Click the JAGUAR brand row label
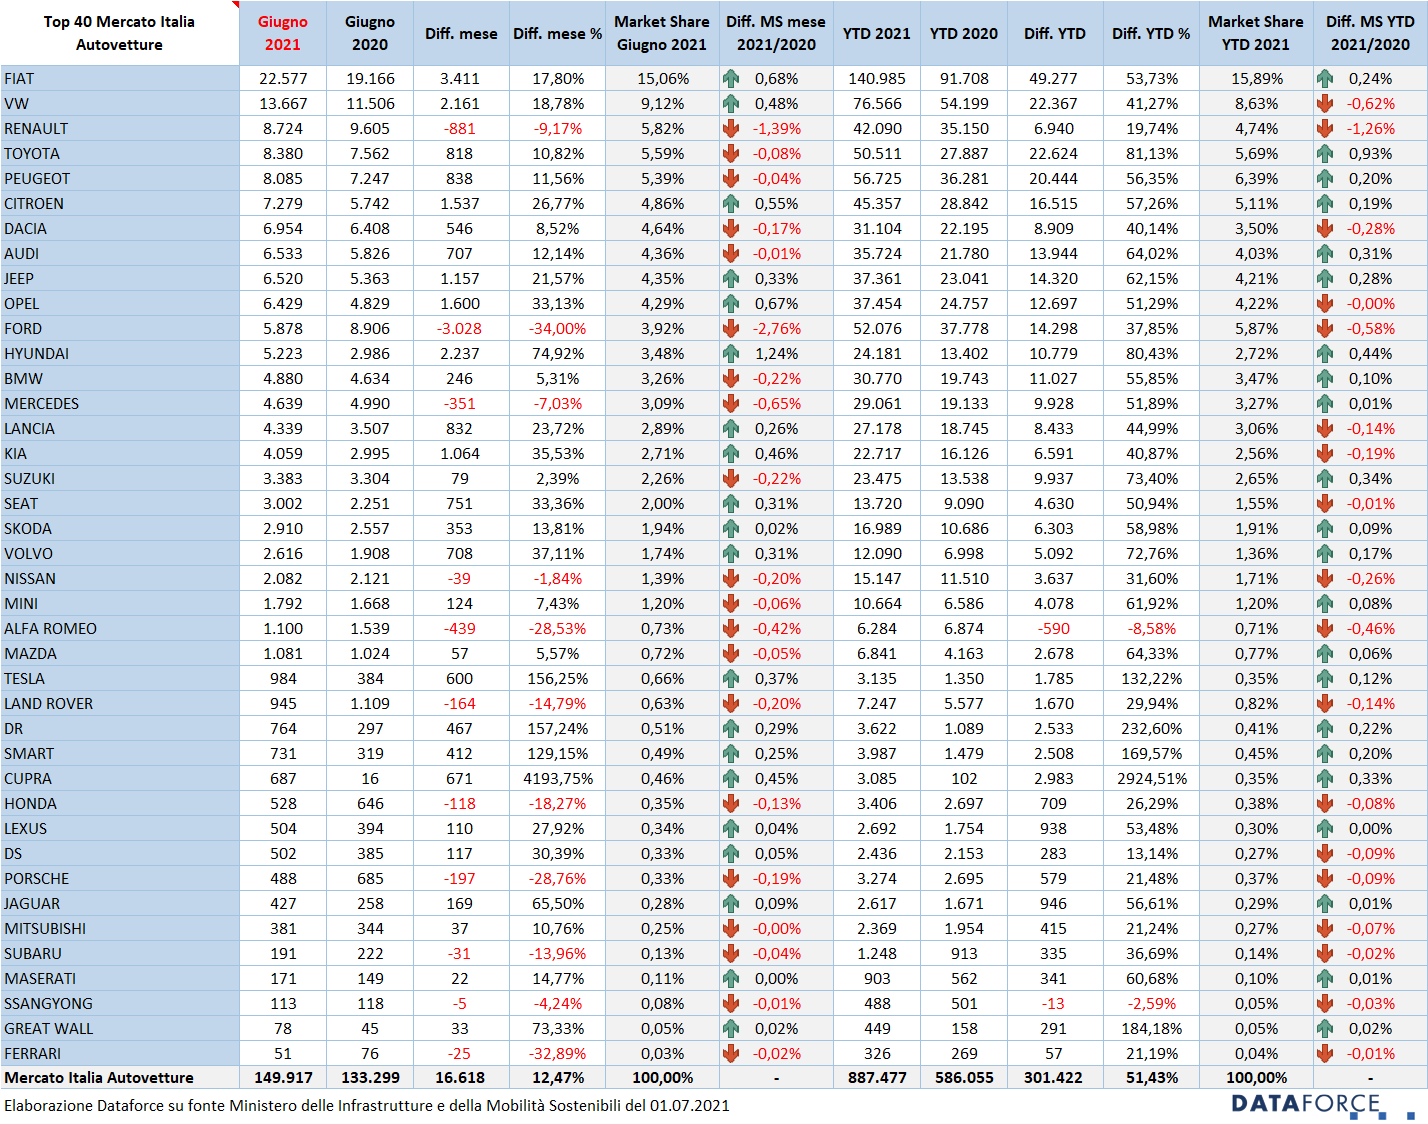Viewport: 1428px width, 1124px height. [x=32, y=903]
